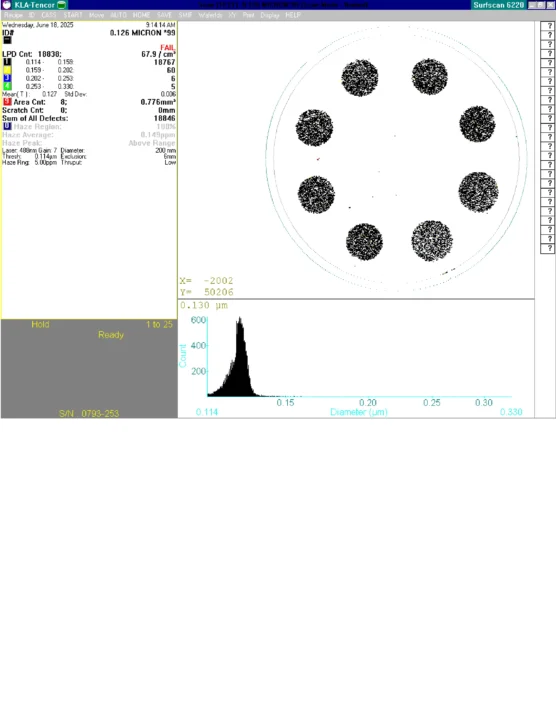Click the Y= 50206 coordinate readout

[x=207, y=292]
